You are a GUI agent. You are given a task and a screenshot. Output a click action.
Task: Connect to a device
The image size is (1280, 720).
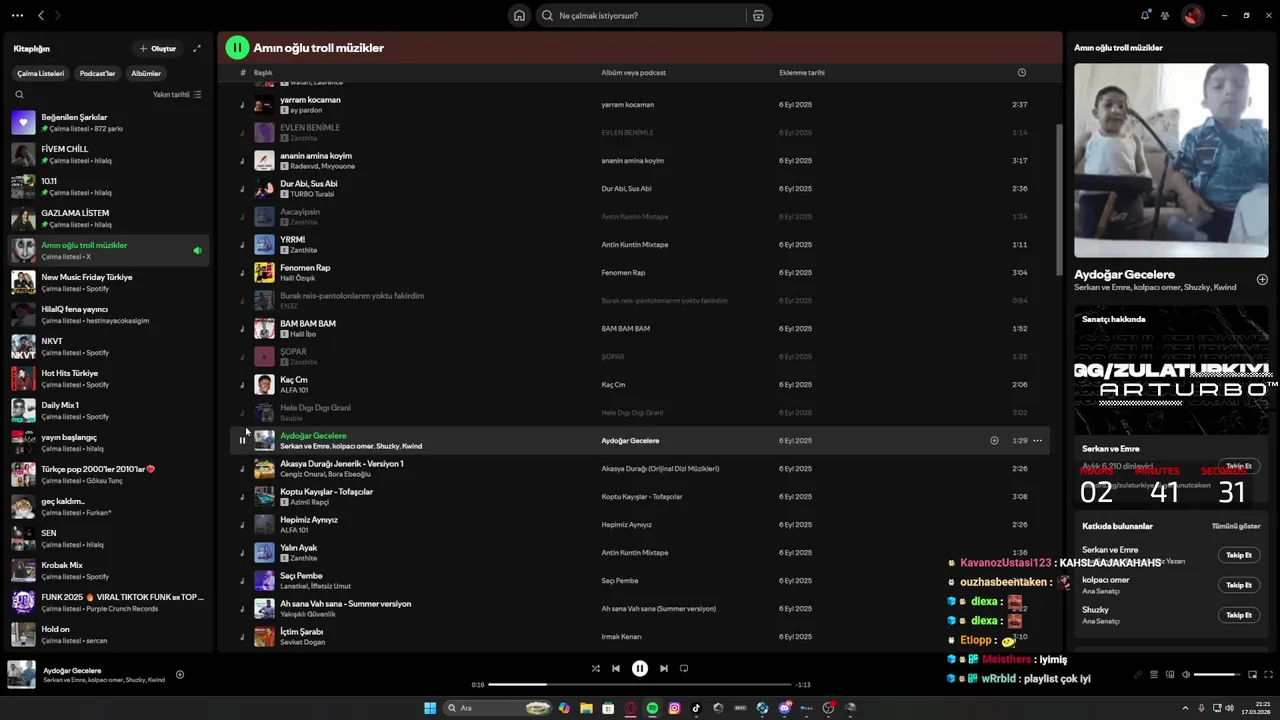[1169, 674]
